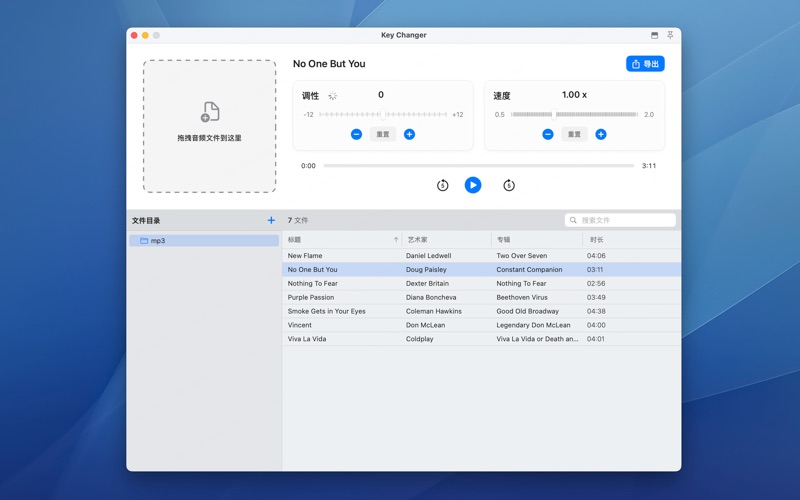Click the 导出 export button
This screenshot has width=800, height=500.
coord(645,64)
